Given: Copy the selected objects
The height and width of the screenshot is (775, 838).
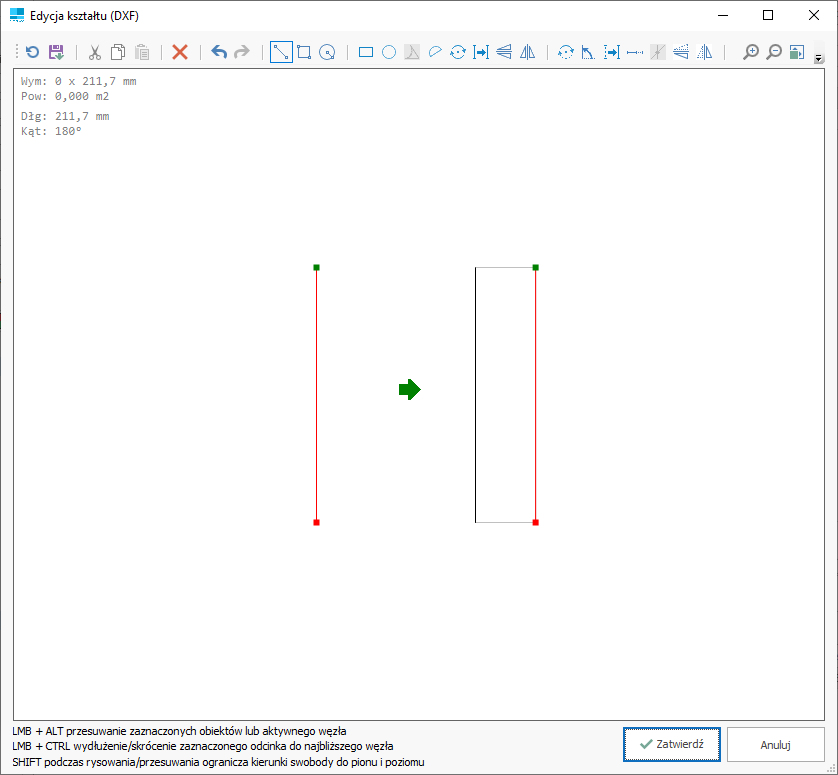Looking at the screenshot, I should 118,52.
